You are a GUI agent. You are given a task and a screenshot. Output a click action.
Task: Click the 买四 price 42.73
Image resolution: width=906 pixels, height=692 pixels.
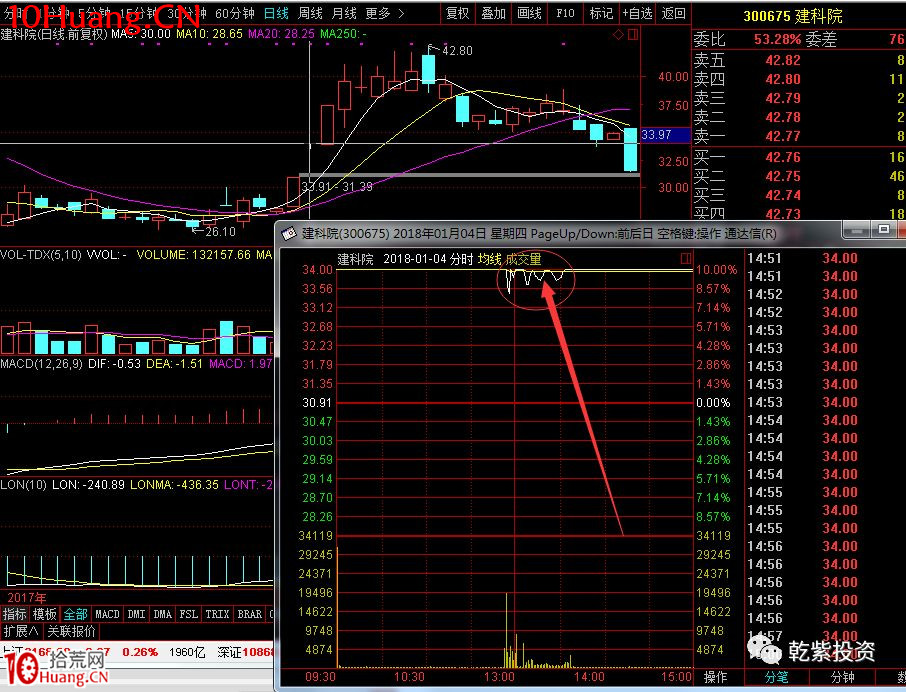(x=783, y=214)
